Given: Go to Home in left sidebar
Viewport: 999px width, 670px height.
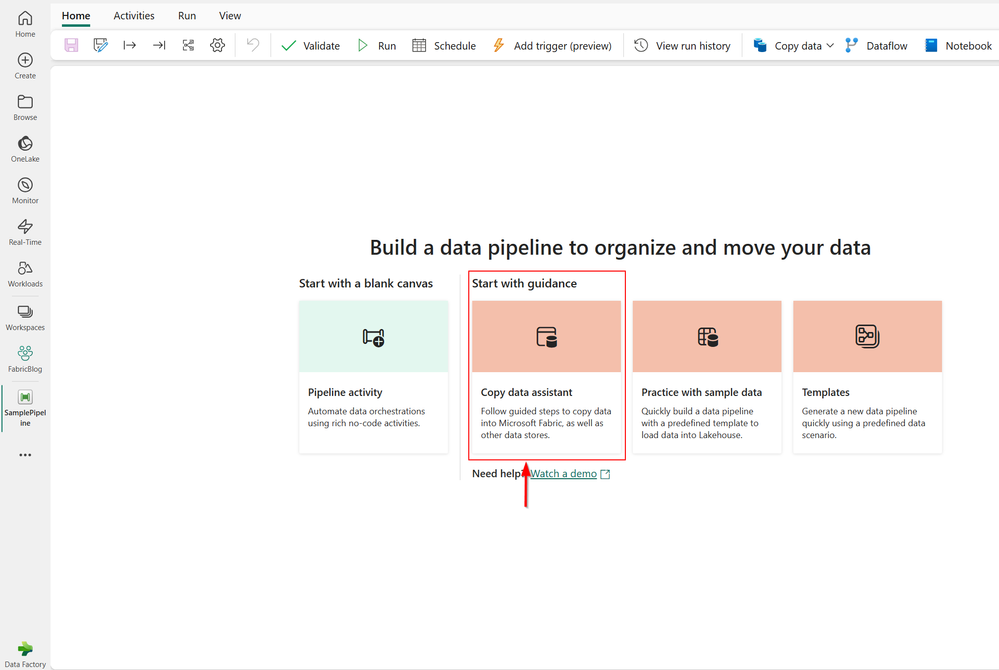Looking at the screenshot, I should point(25,24).
